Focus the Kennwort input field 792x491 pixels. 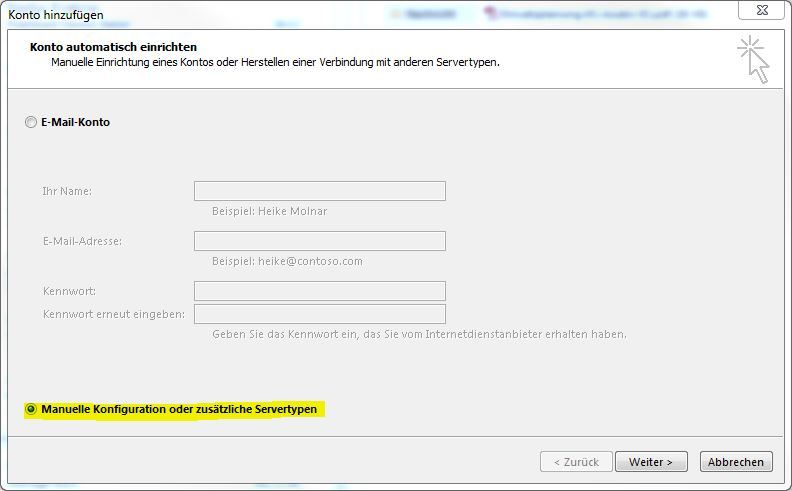coord(320,291)
